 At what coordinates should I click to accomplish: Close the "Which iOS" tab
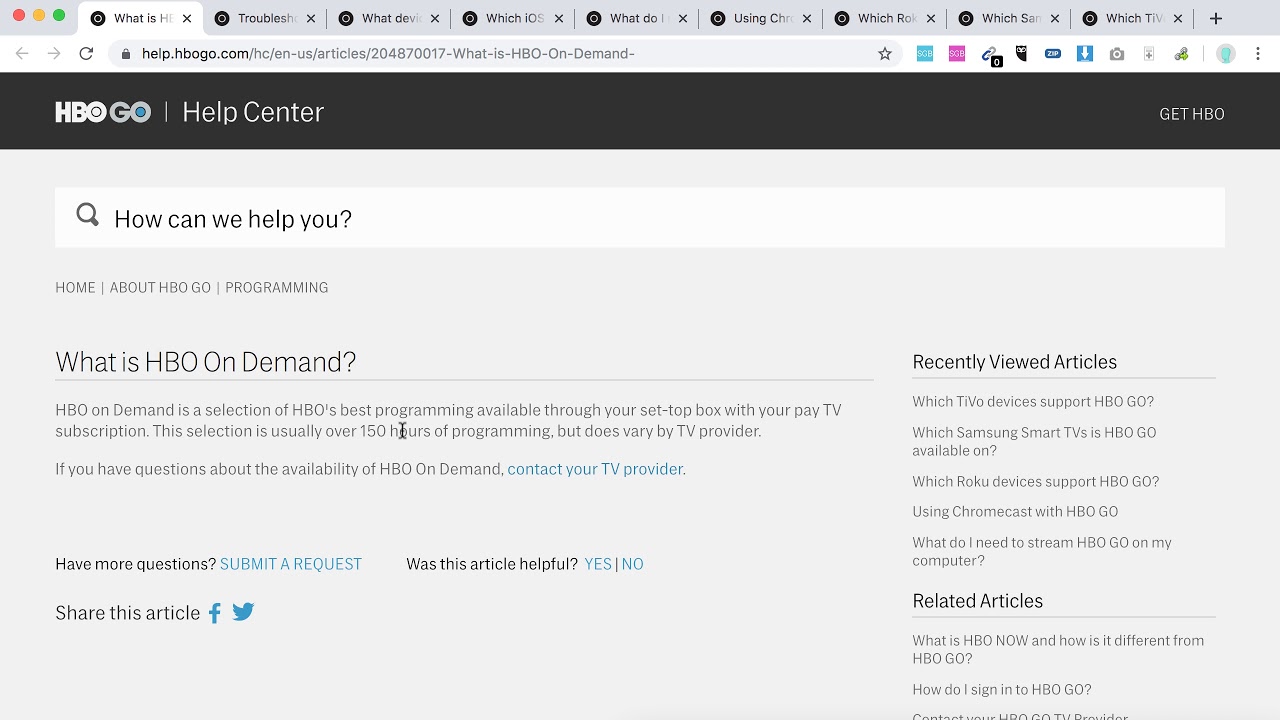559,18
